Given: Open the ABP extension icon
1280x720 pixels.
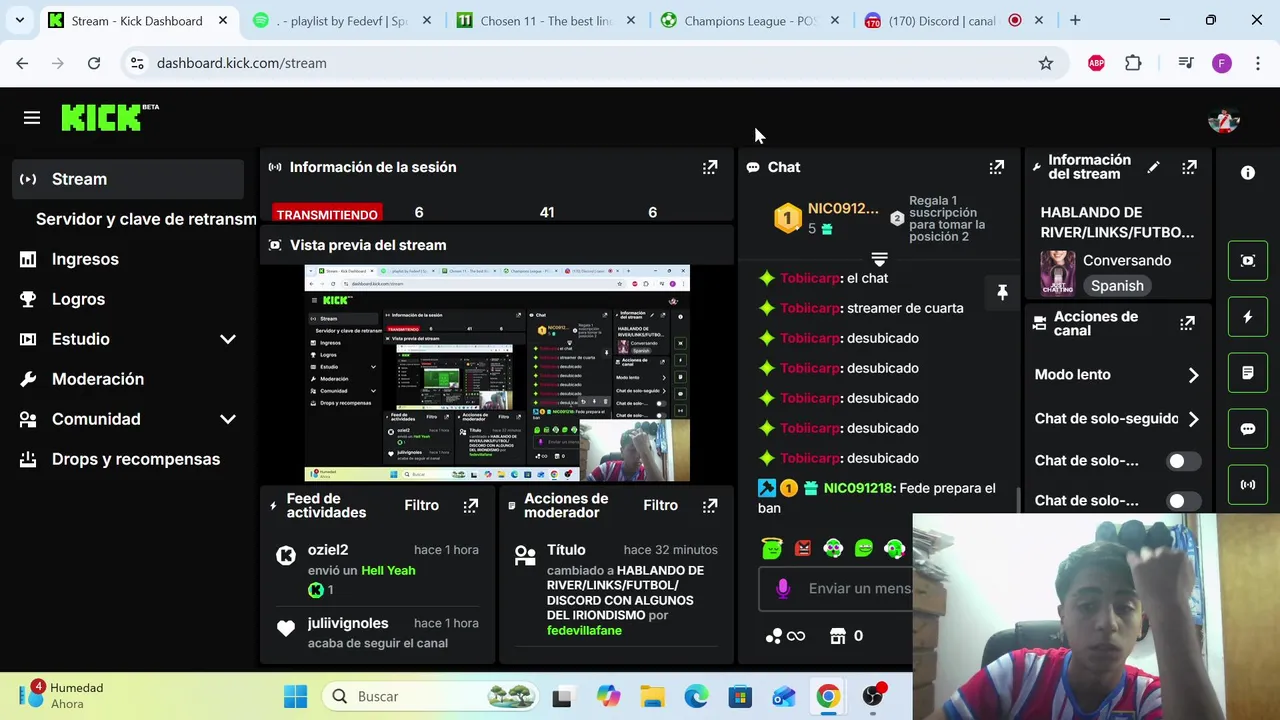Looking at the screenshot, I should coord(1096,63).
